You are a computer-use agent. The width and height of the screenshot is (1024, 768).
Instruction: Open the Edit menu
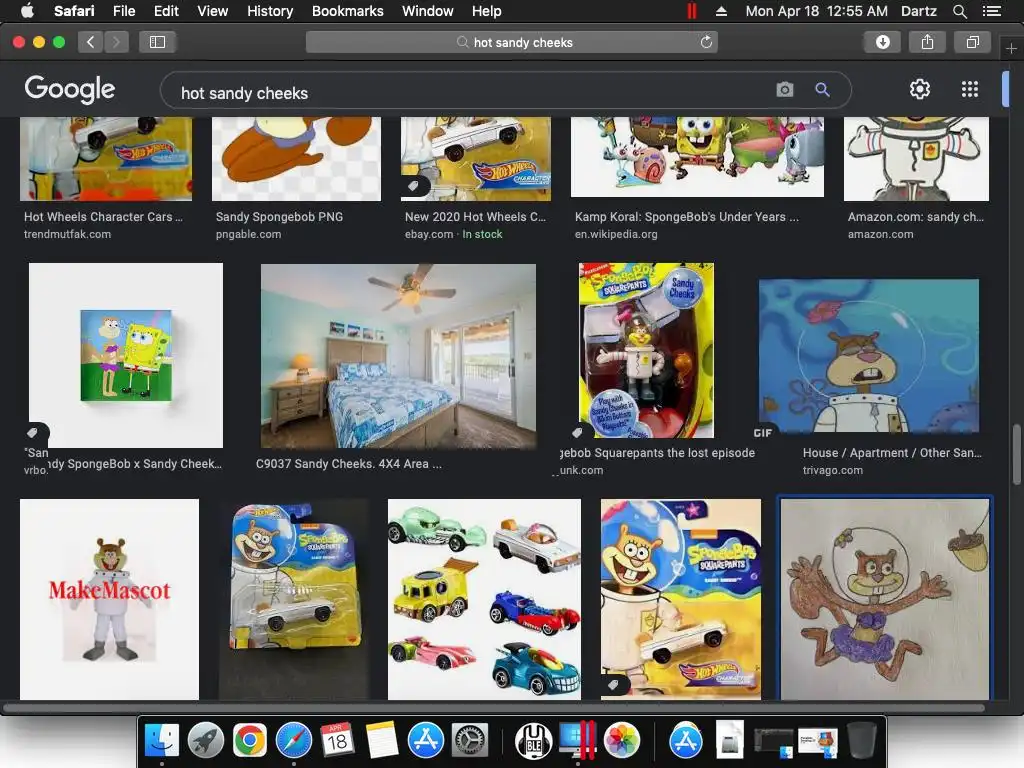pyautogui.click(x=166, y=11)
